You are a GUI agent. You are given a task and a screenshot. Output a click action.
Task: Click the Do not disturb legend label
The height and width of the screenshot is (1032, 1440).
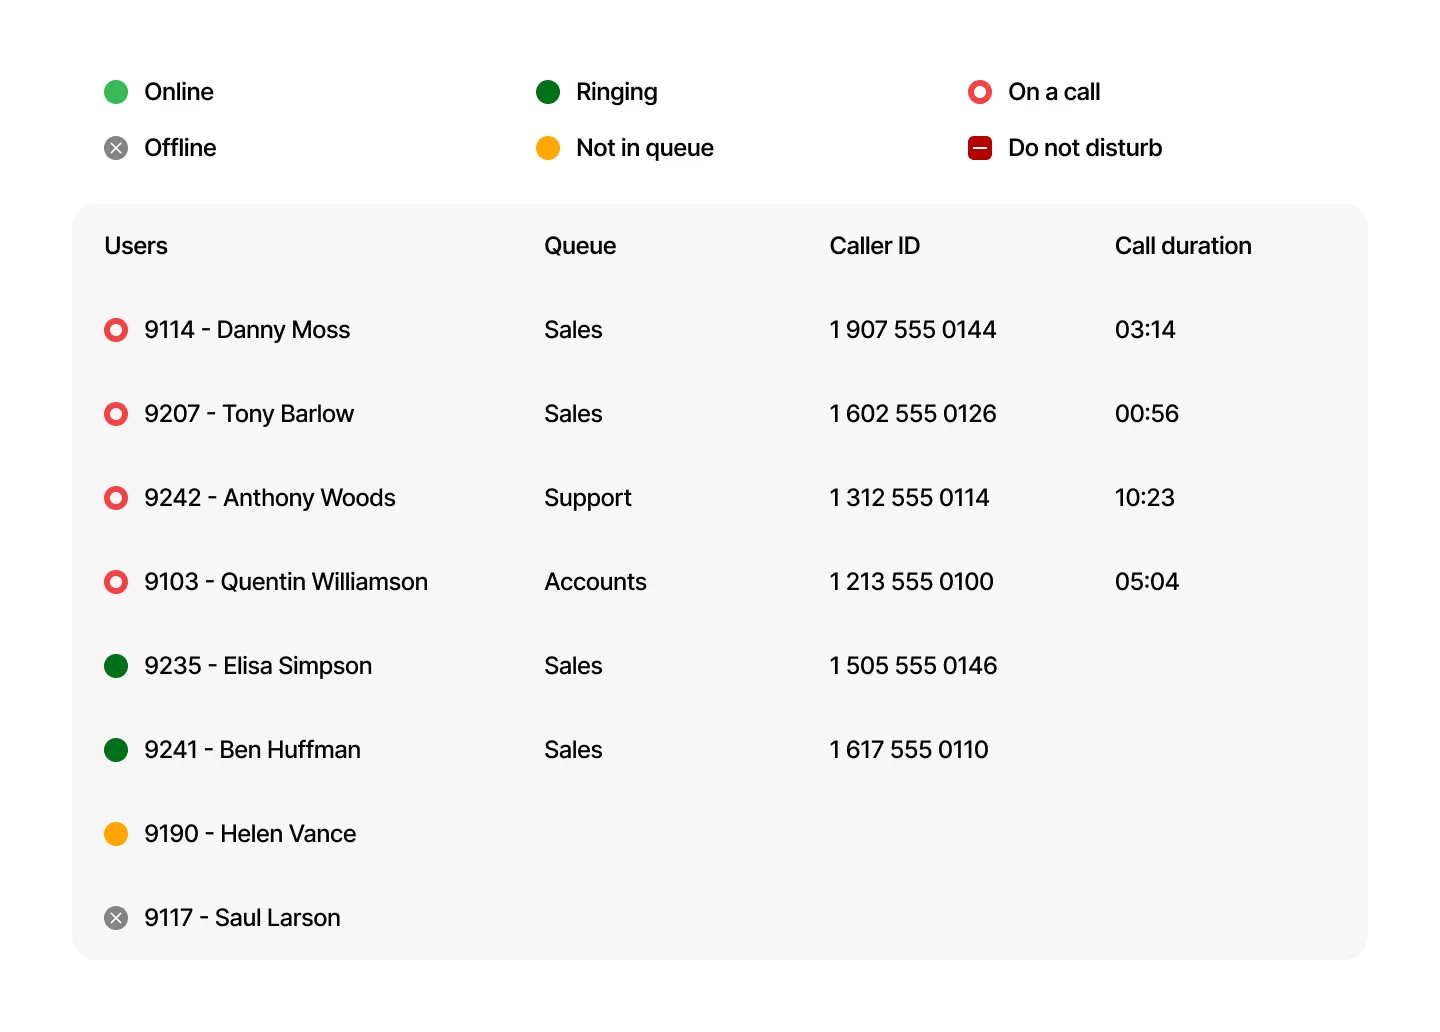[x=1085, y=148]
